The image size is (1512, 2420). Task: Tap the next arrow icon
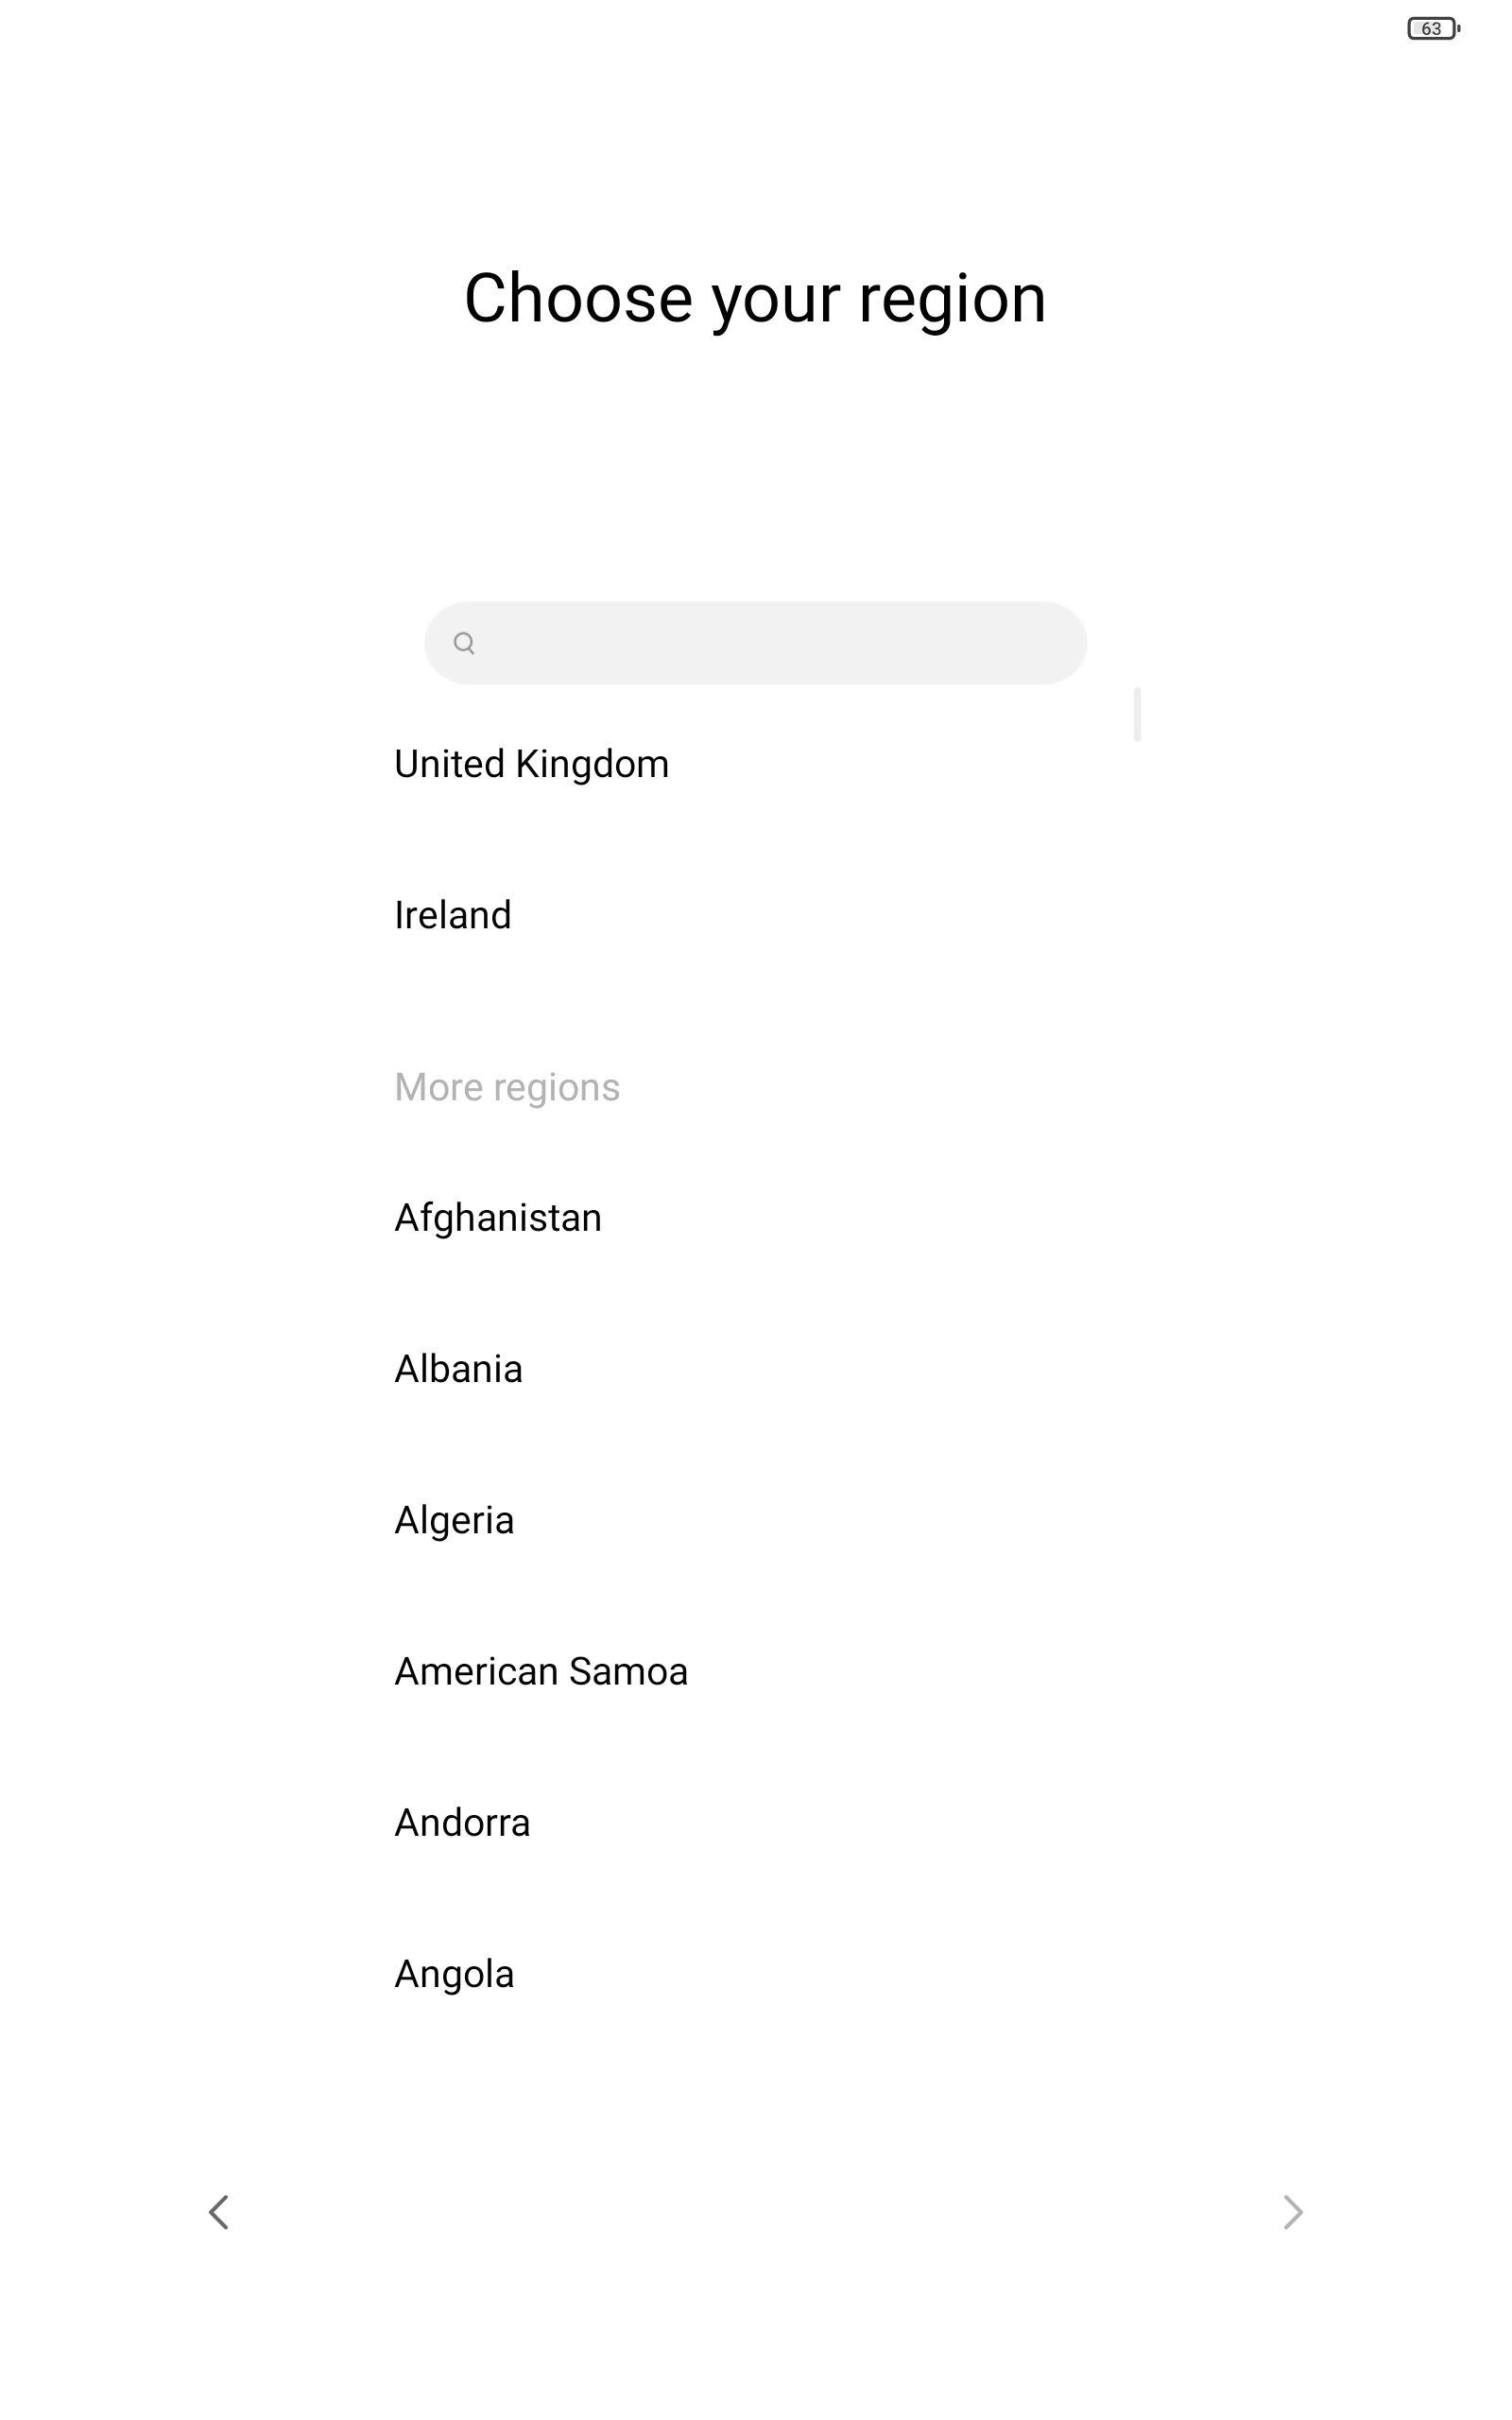(x=1292, y=2212)
